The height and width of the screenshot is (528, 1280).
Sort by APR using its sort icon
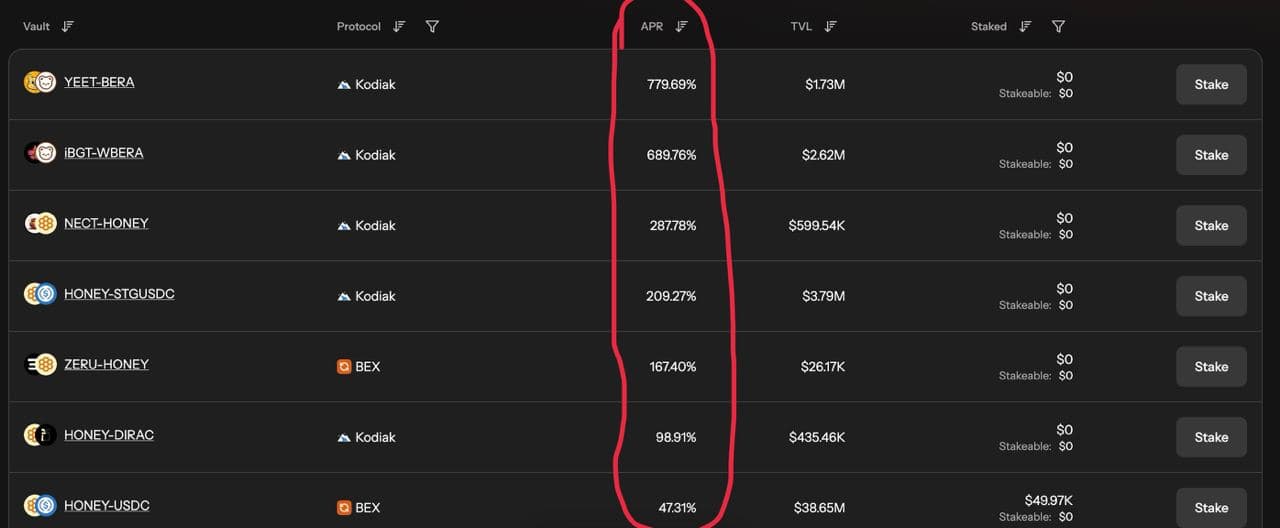point(682,26)
